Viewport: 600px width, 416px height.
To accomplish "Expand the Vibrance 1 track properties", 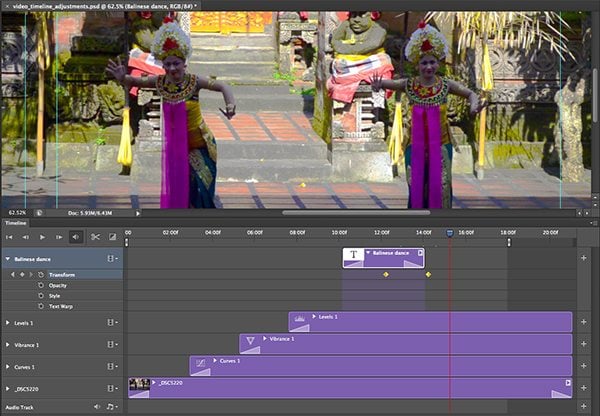I will pyautogui.click(x=7, y=344).
